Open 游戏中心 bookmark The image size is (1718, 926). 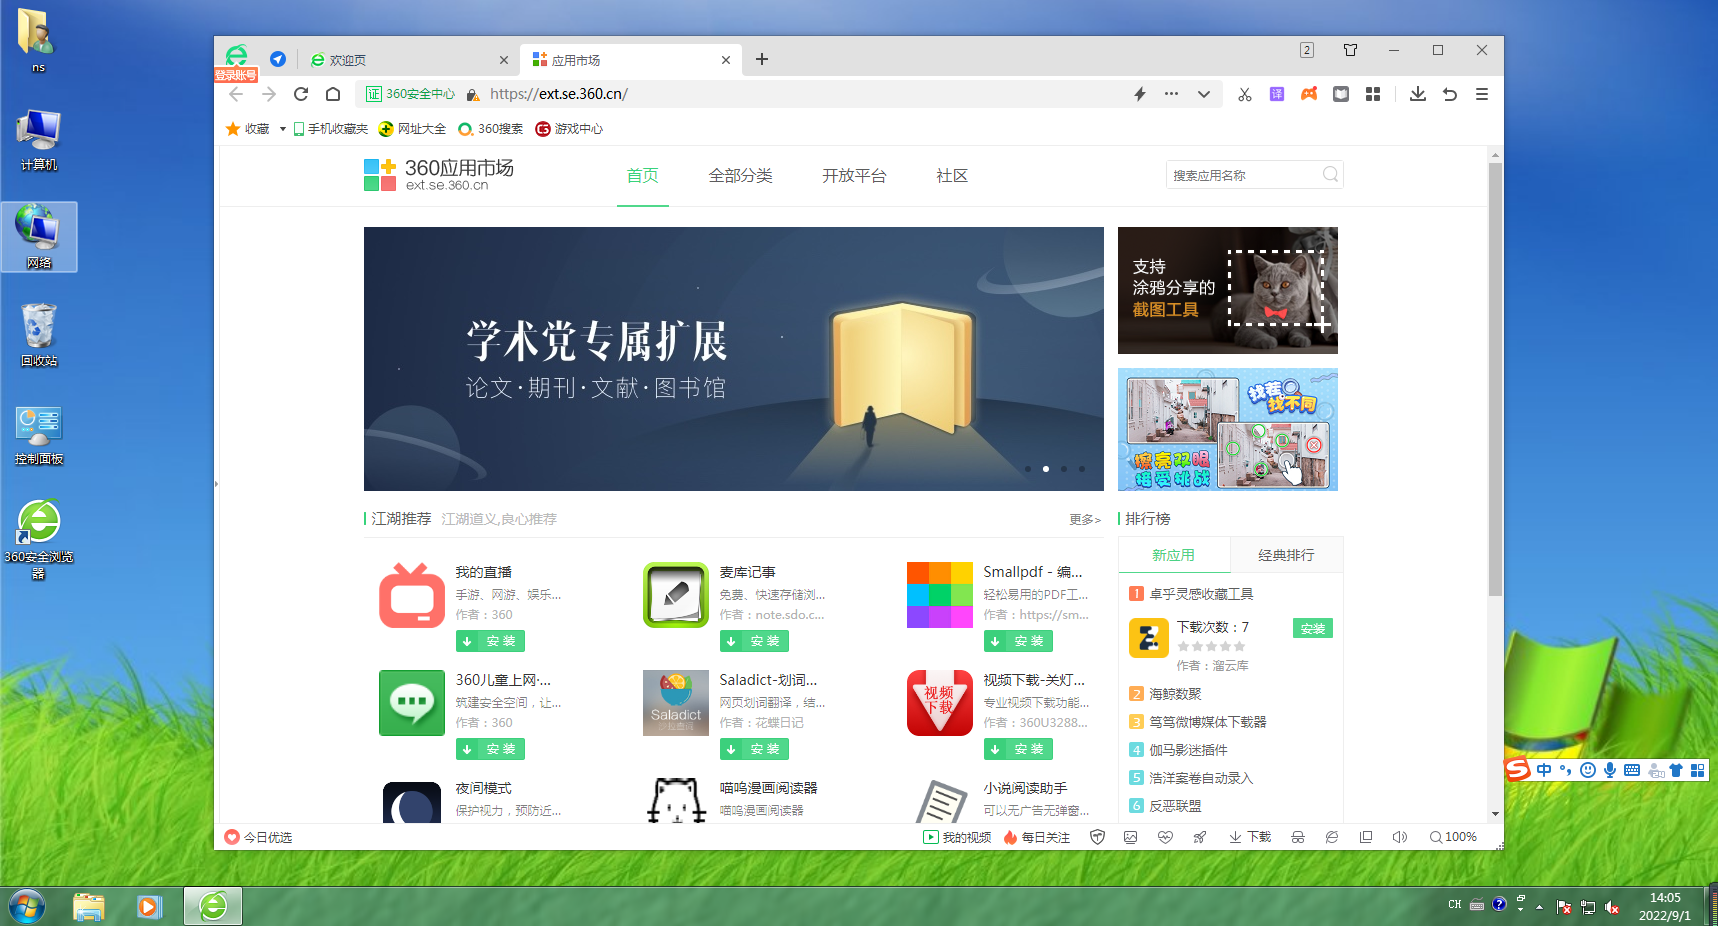[569, 129]
